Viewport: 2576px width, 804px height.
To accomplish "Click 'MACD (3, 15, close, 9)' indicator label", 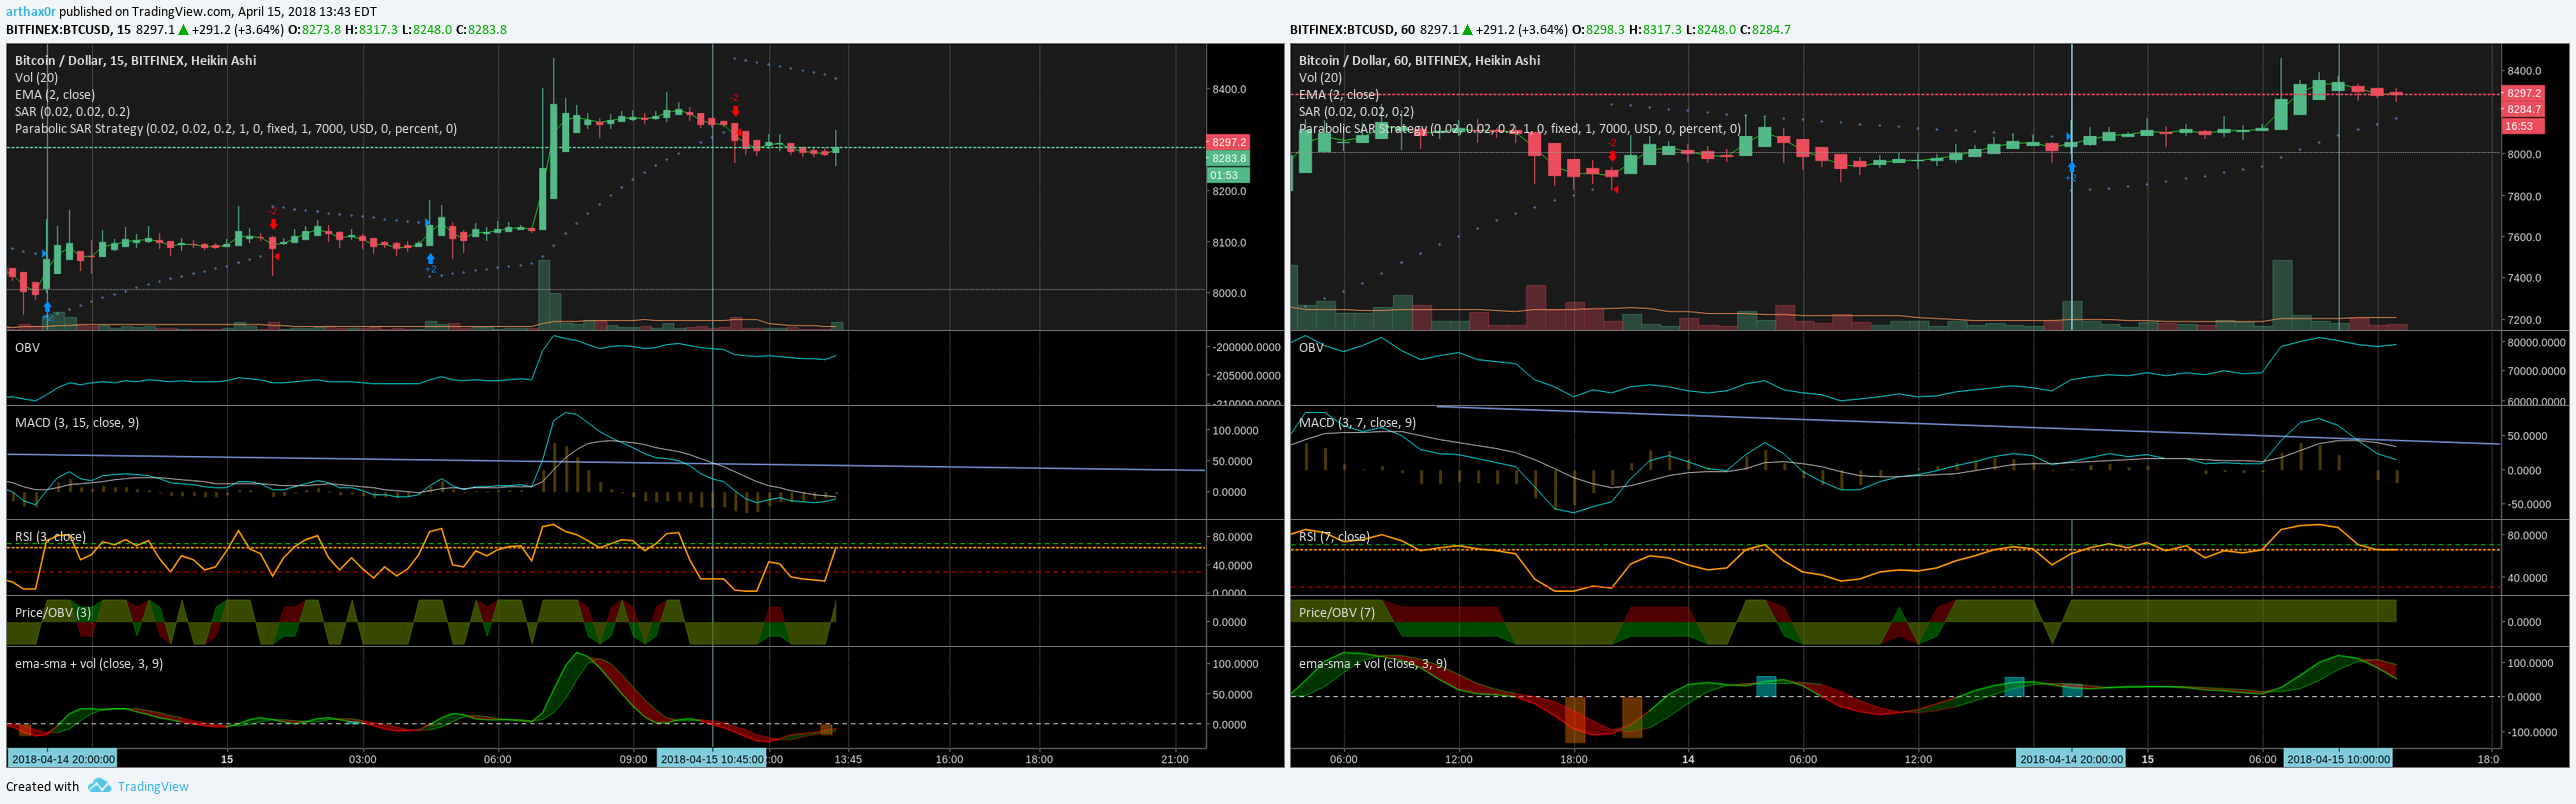I will tap(77, 422).
